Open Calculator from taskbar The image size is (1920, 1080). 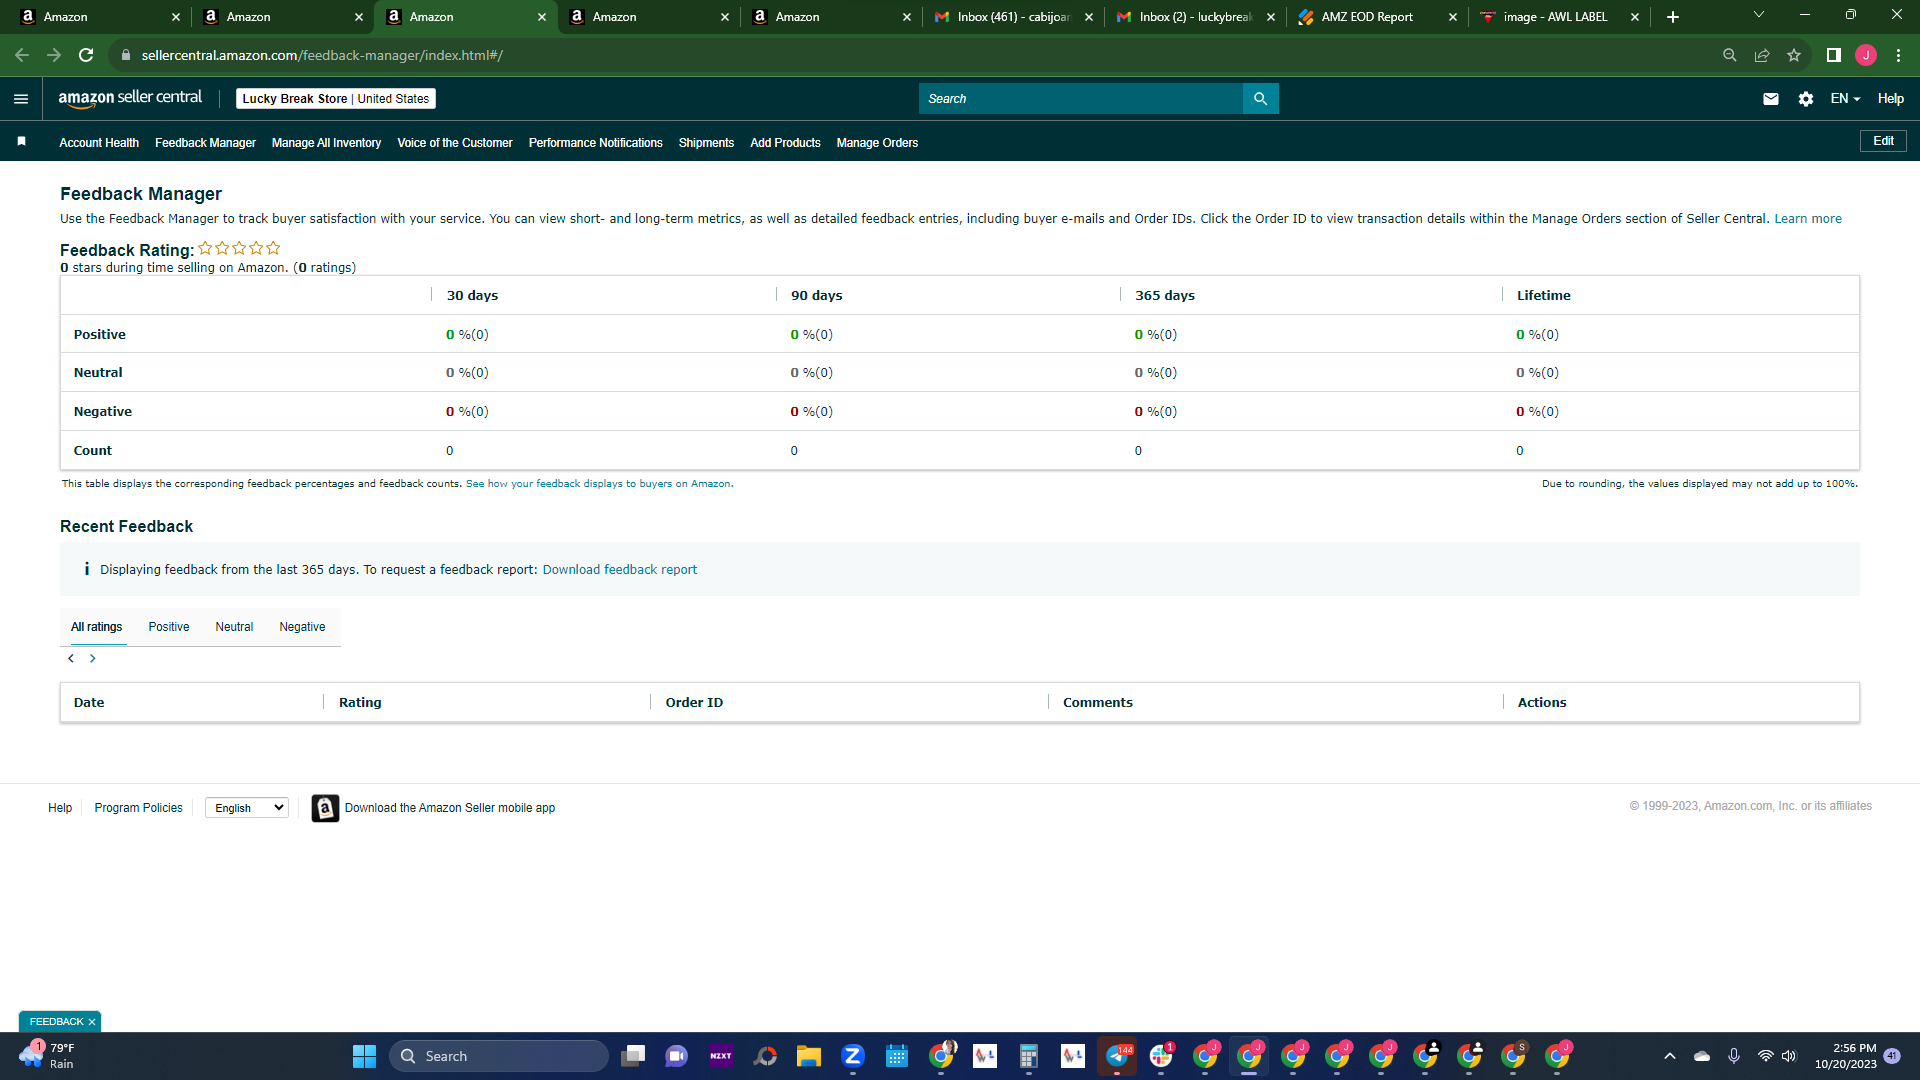pos(1029,1056)
